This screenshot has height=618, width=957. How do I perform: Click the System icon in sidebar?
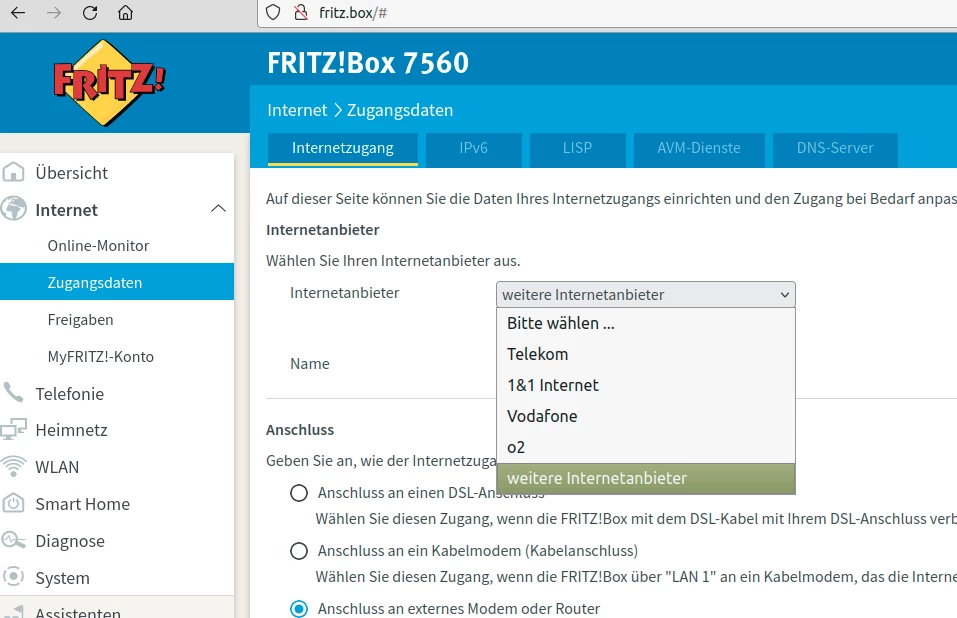click(13, 577)
